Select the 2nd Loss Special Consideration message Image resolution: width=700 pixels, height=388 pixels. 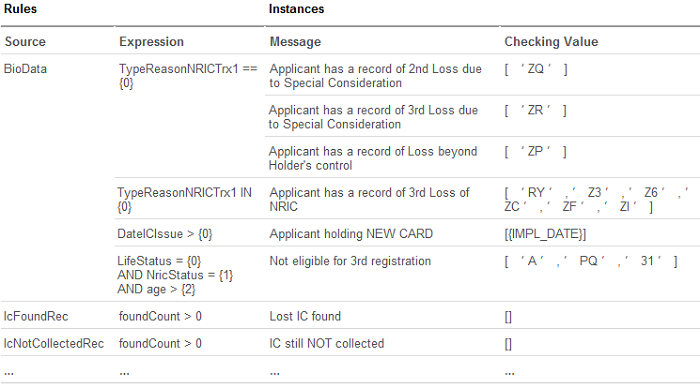[375, 76]
